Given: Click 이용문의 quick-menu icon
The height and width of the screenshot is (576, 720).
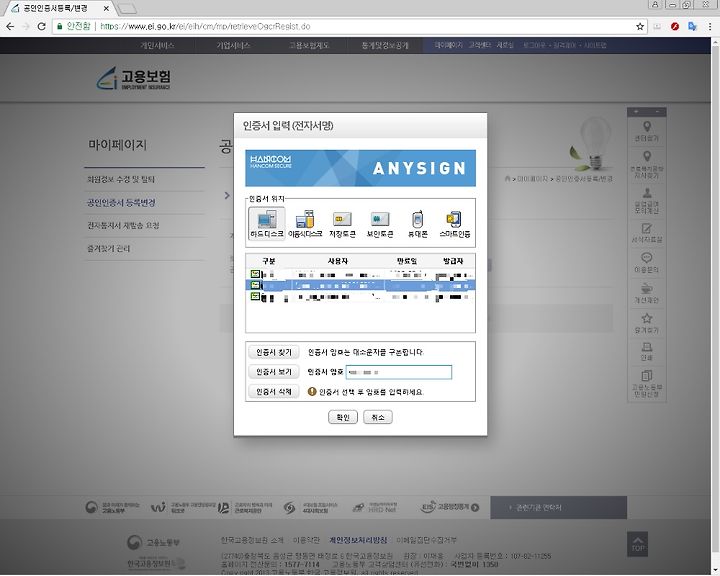Looking at the screenshot, I should (647, 263).
